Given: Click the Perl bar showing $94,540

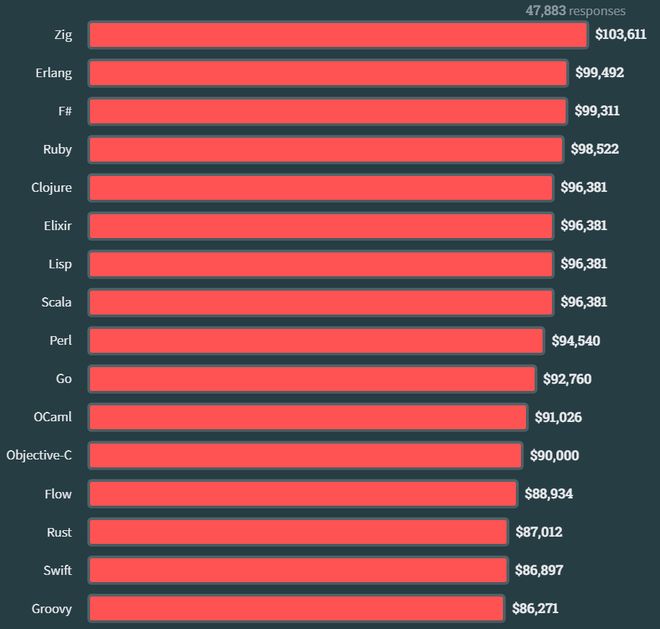Looking at the screenshot, I should pyautogui.click(x=317, y=341).
